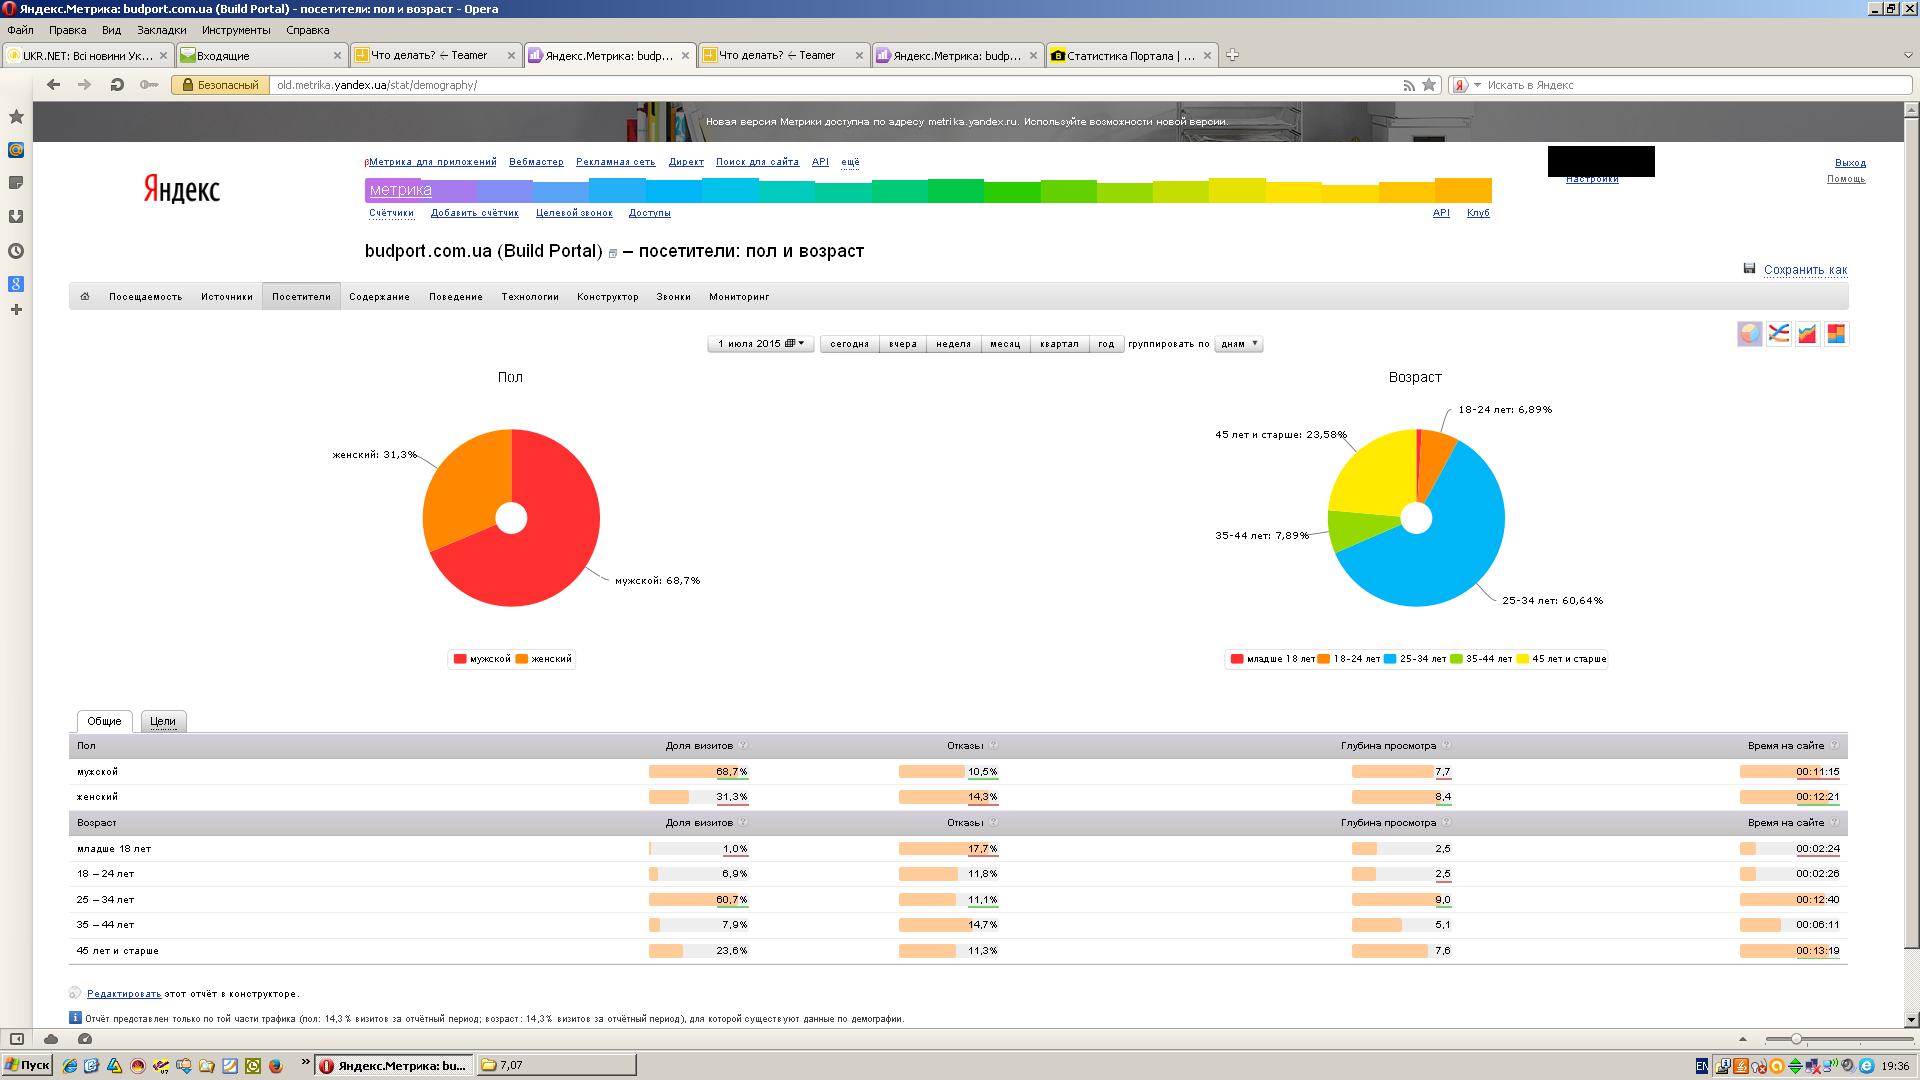
Task: Open the Источники report tab
Action: tap(227, 297)
